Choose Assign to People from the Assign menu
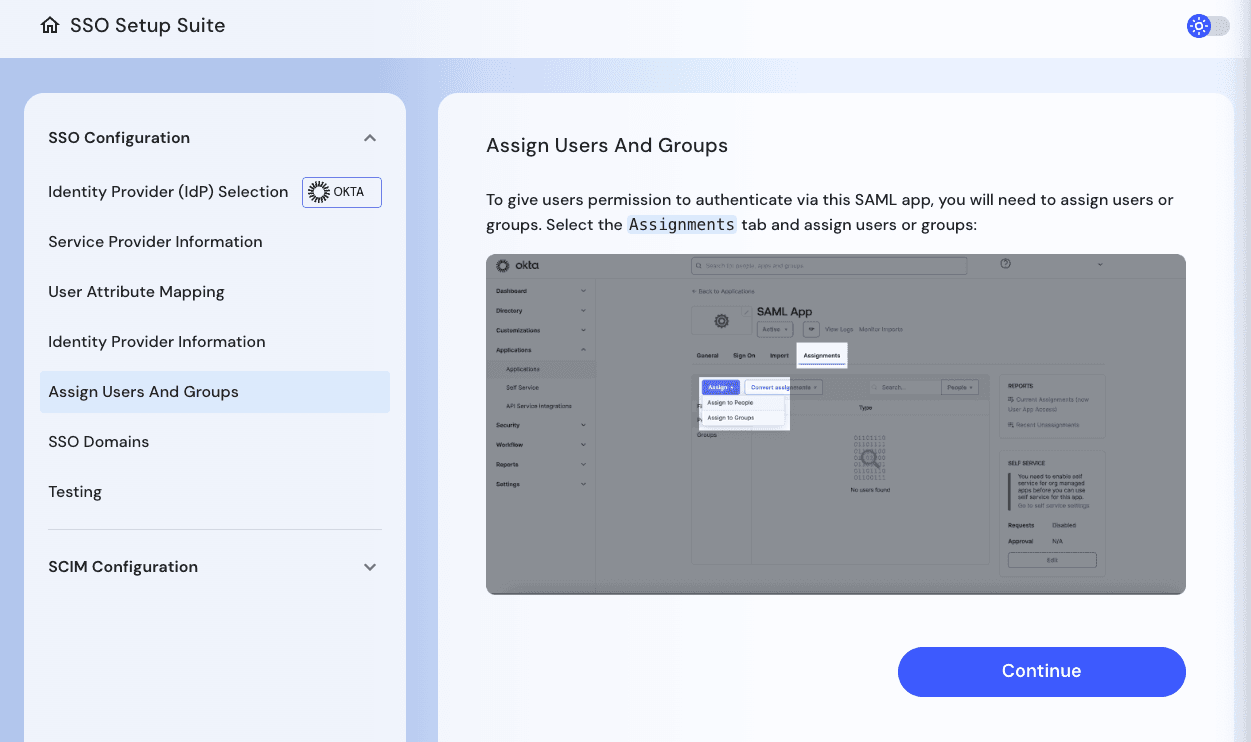Viewport: 1251px width, 742px height. pos(730,403)
